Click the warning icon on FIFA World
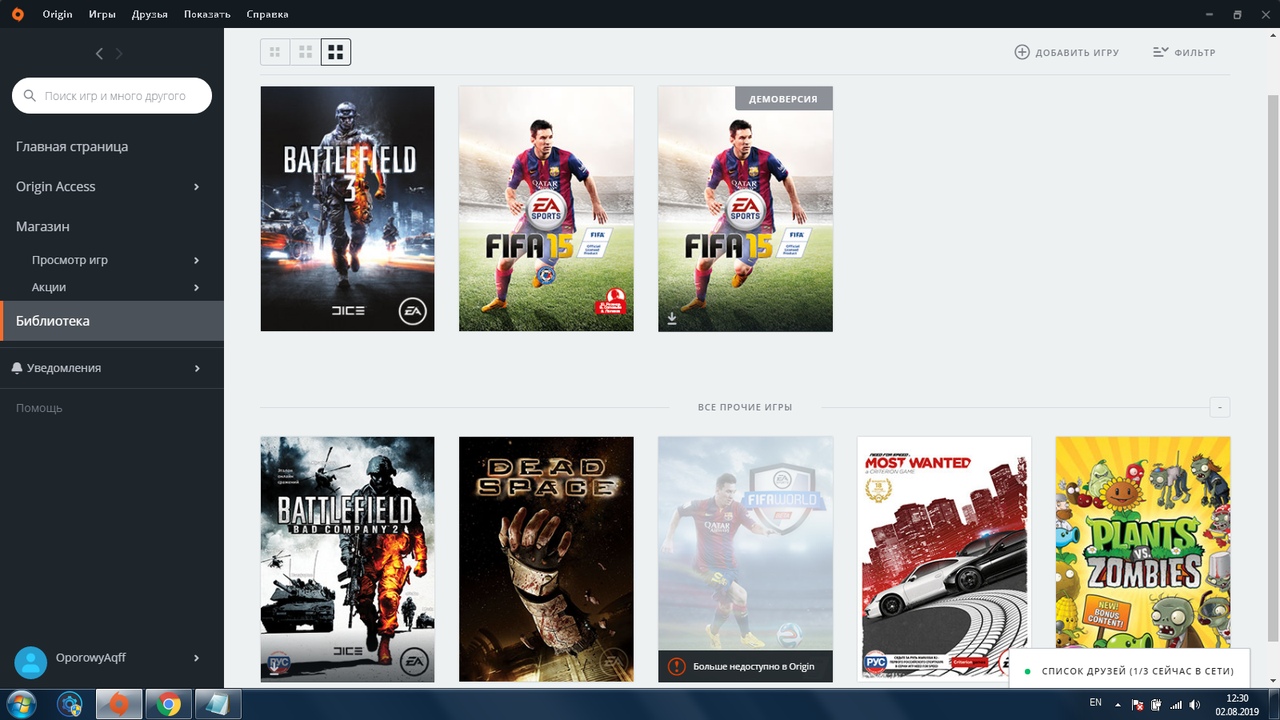This screenshot has height=720, width=1280. tap(677, 666)
